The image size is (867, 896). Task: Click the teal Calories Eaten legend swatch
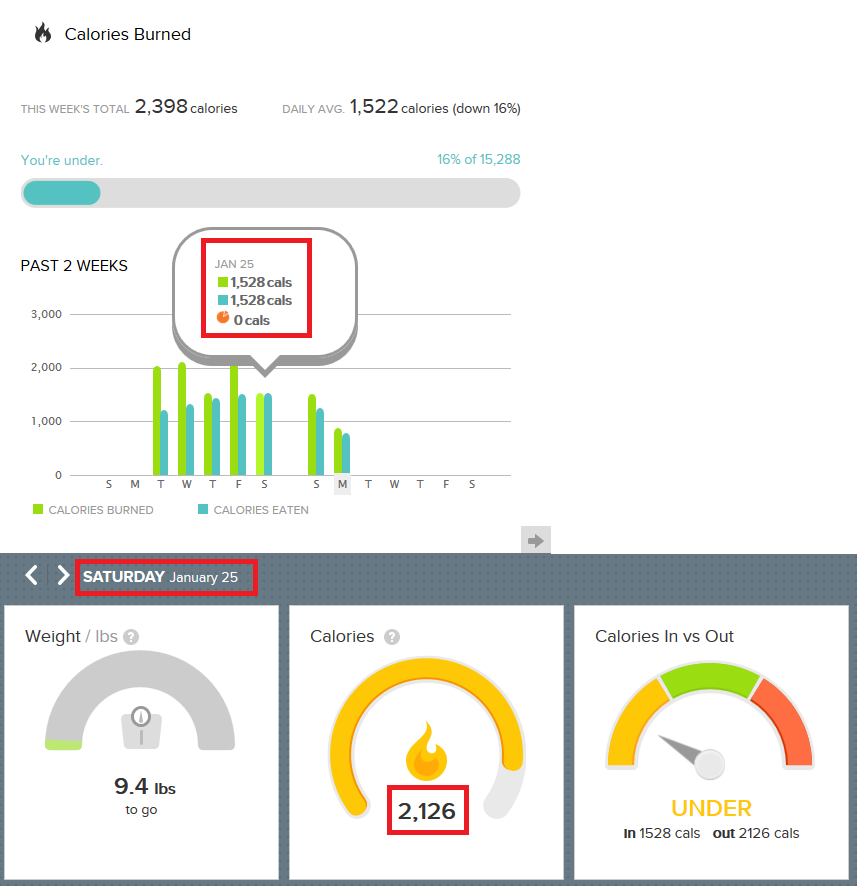point(202,509)
